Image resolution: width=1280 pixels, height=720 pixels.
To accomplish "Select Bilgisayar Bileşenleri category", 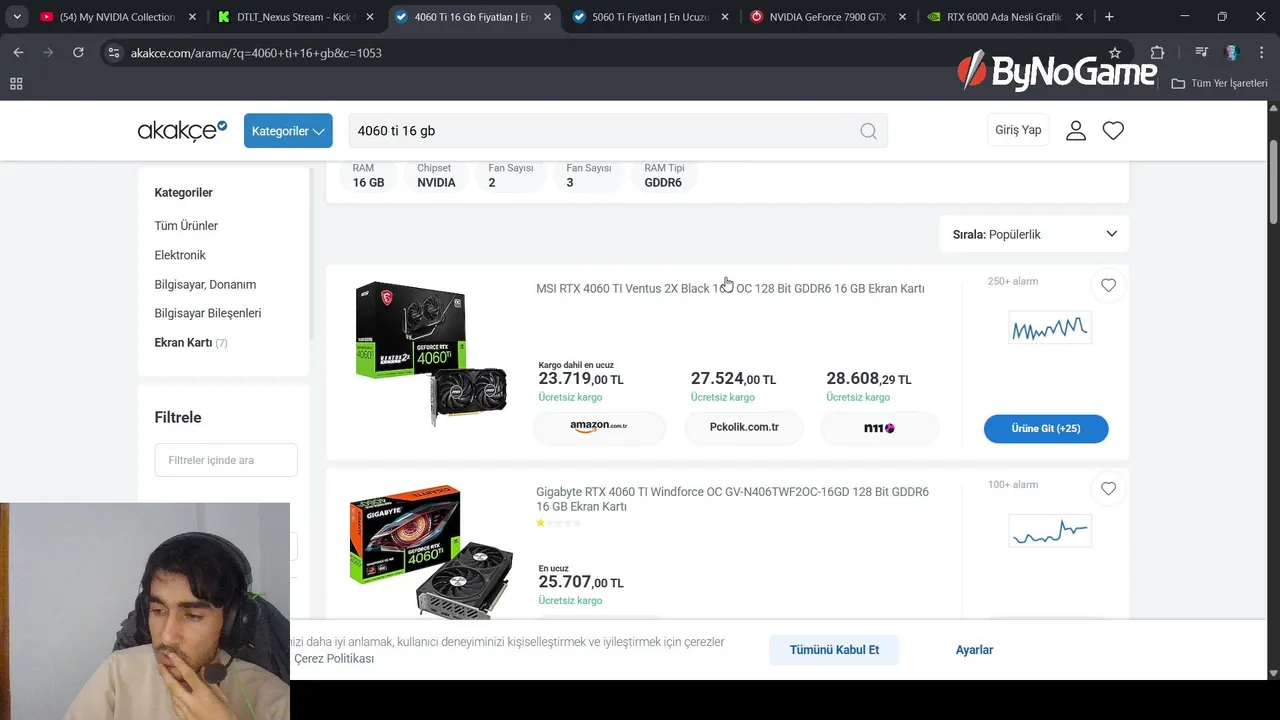I will tap(208, 313).
